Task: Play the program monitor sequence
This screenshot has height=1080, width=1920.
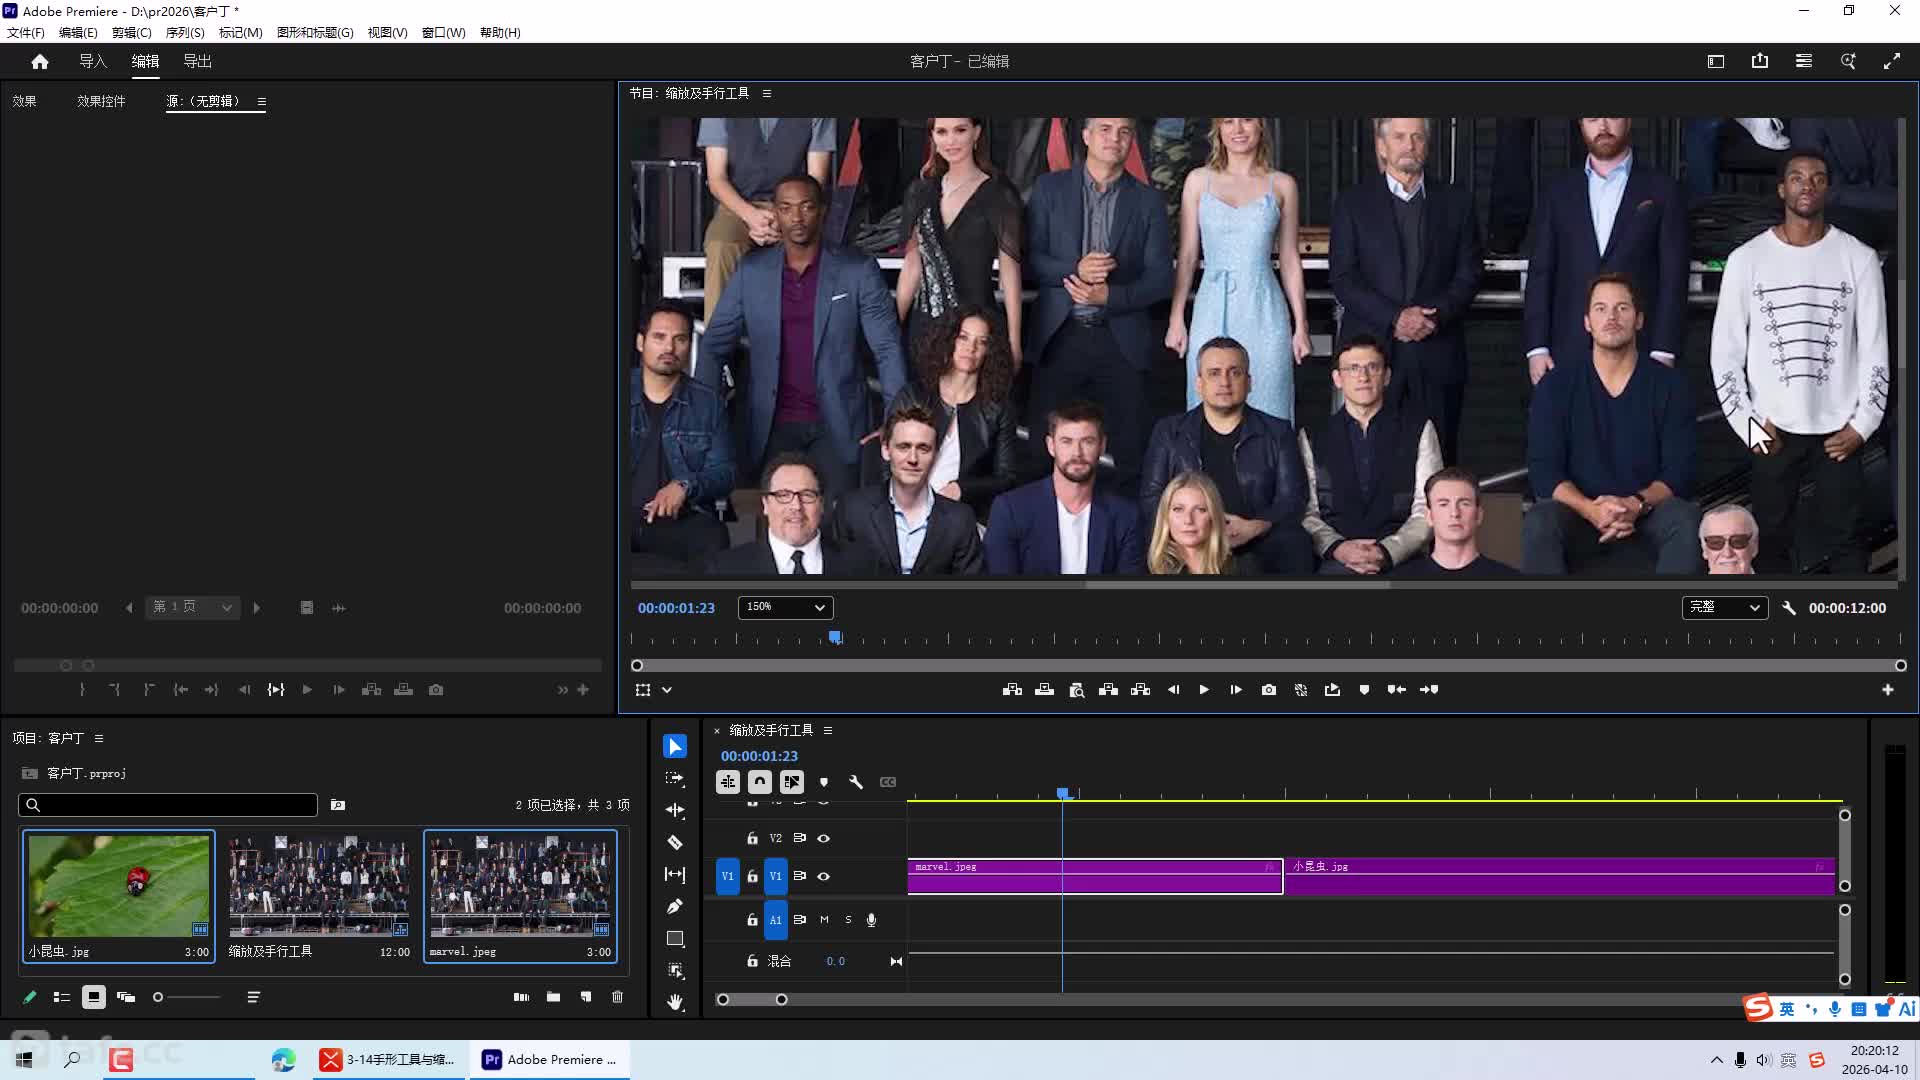Action: [x=1204, y=690]
